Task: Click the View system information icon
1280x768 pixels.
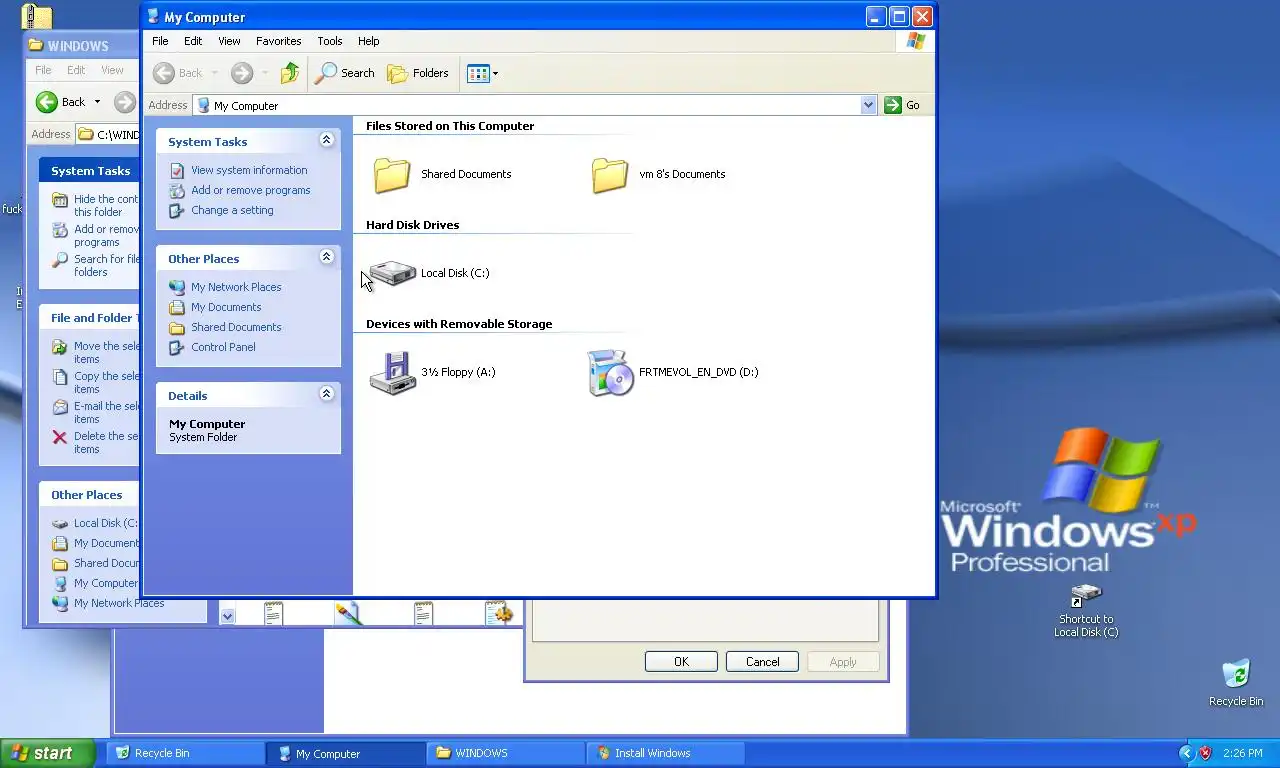Action: (177, 170)
